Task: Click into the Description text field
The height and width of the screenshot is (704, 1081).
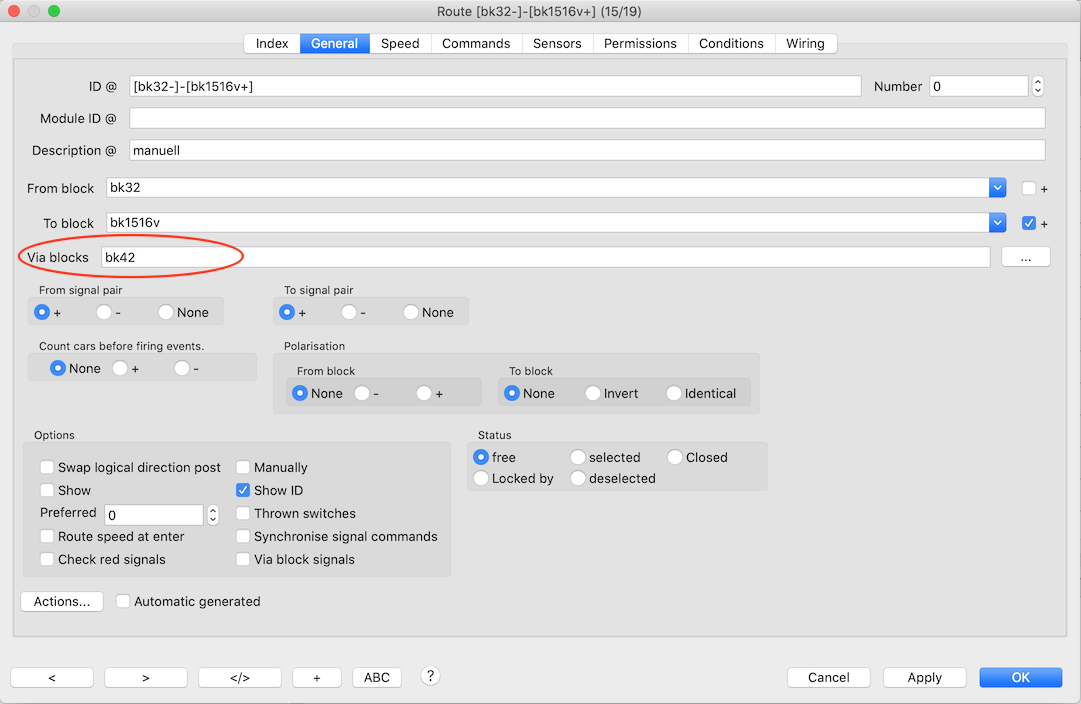Action: (587, 150)
